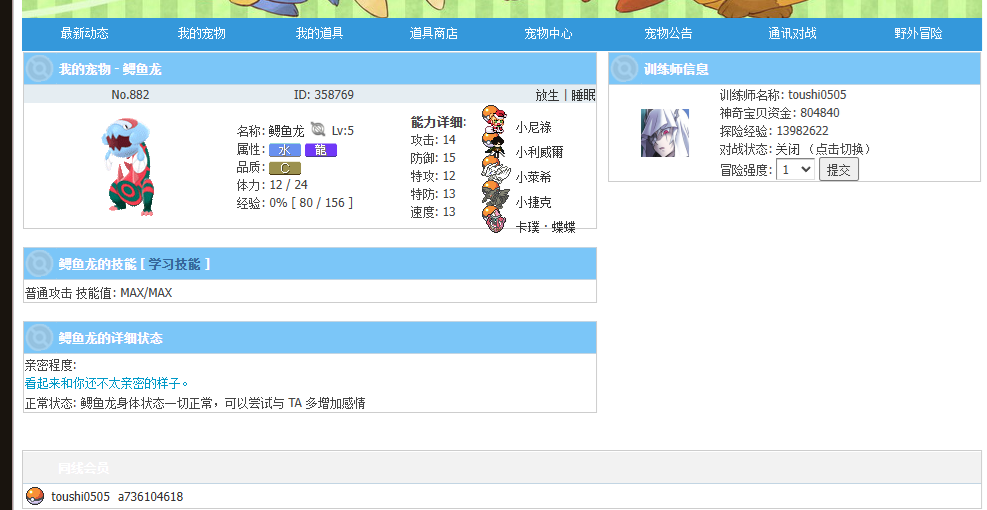Click 神奇宝贝资金: 804840 text

pyautogui.click(x=779, y=113)
